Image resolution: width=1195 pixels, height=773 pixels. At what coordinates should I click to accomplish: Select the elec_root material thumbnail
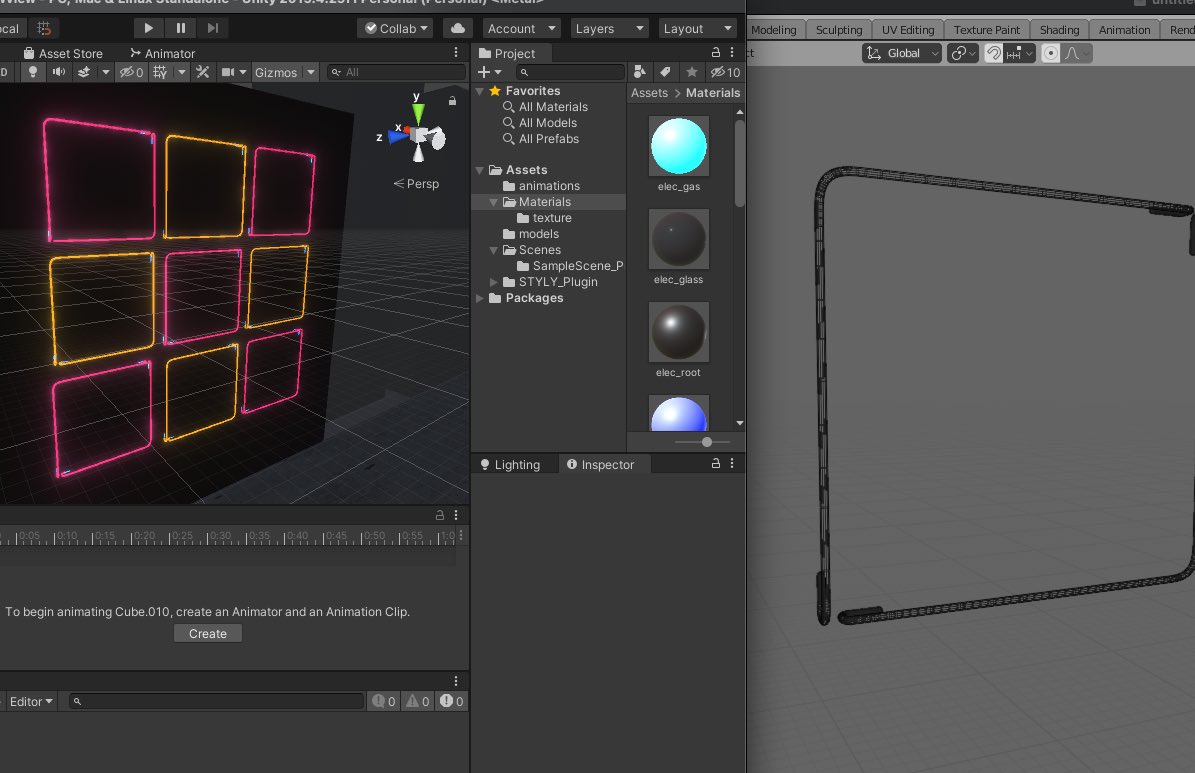[678, 332]
